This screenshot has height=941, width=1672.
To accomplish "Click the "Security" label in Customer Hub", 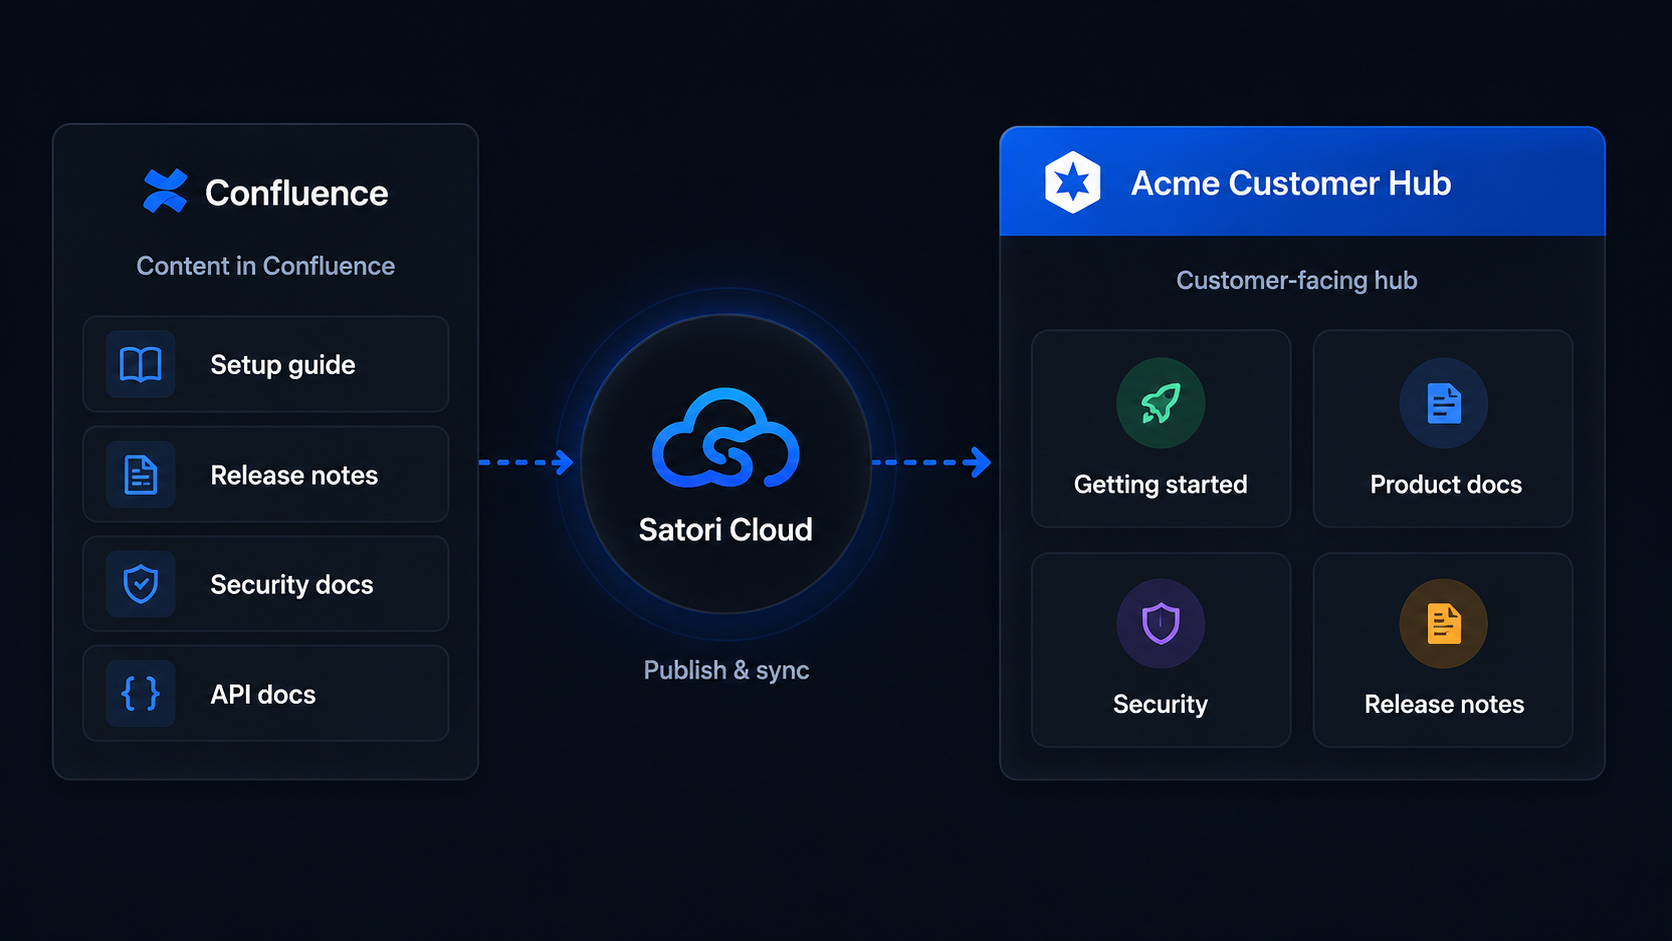I will click(x=1161, y=705).
